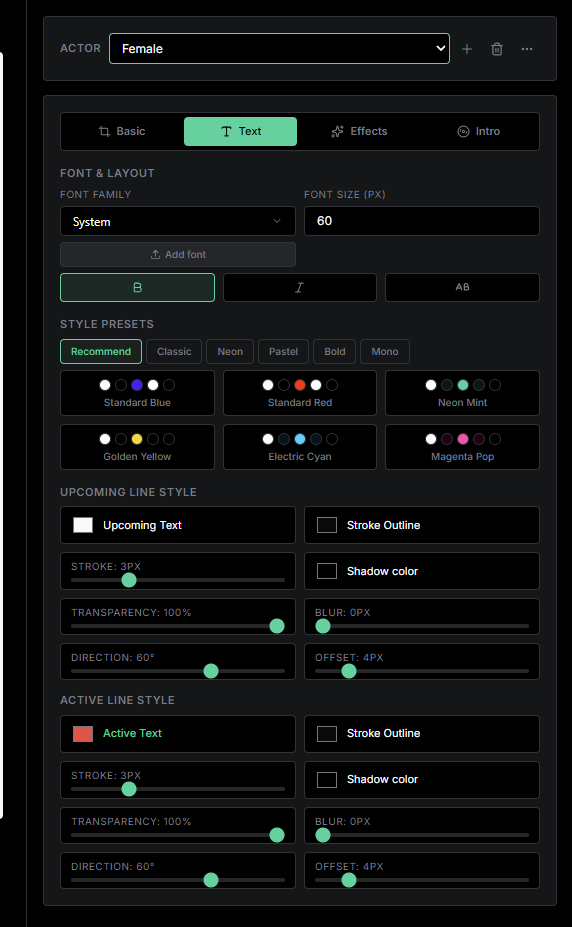
Task: Open active line Stroke Outline color swatch
Action: pyautogui.click(x=327, y=734)
